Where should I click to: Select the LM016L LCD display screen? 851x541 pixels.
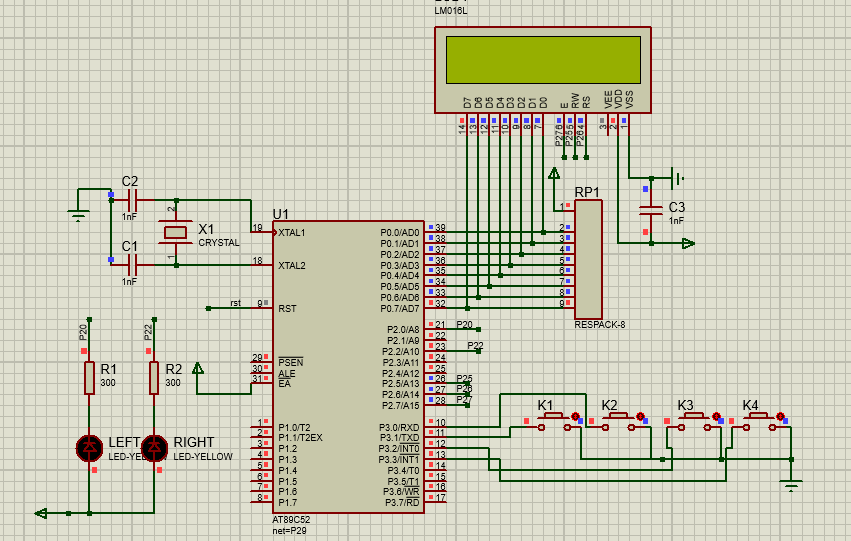pyautogui.click(x=543, y=60)
